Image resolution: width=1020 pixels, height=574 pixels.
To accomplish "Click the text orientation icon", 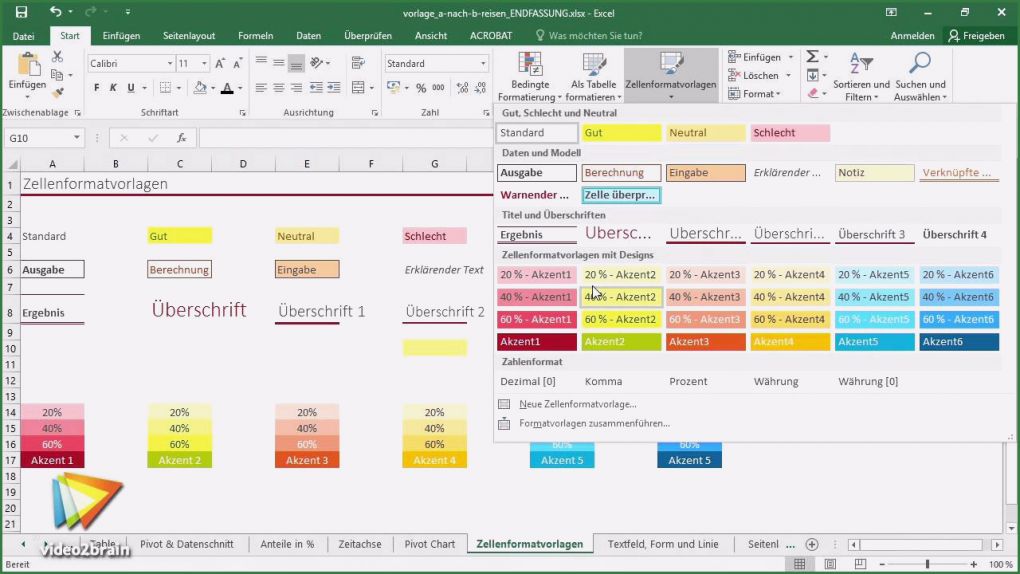I will 317,63.
